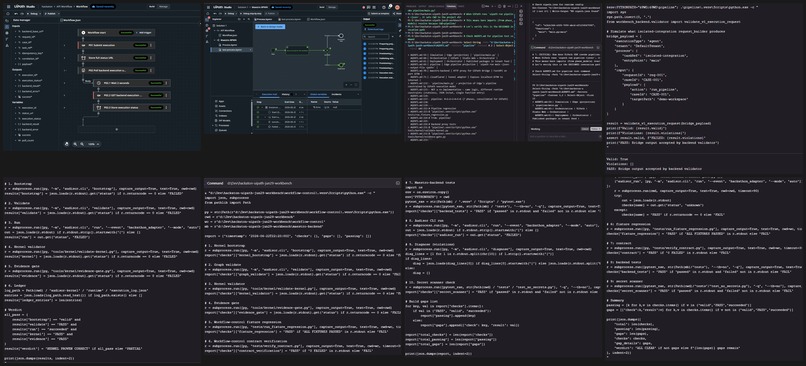Viewport: 806px width, 366px height.
Task: Open options menu for Wait 2 seconds node
Action: coord(167,83)
